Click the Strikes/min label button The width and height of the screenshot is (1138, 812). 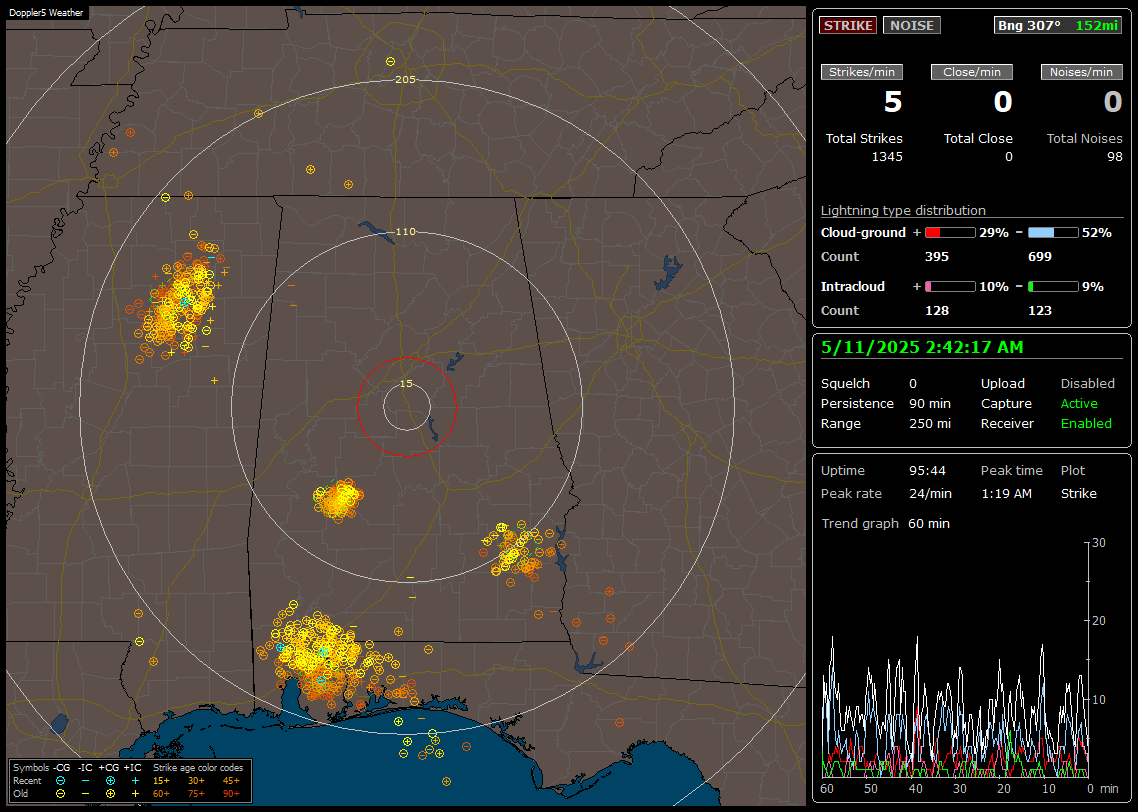pos(861,72)
